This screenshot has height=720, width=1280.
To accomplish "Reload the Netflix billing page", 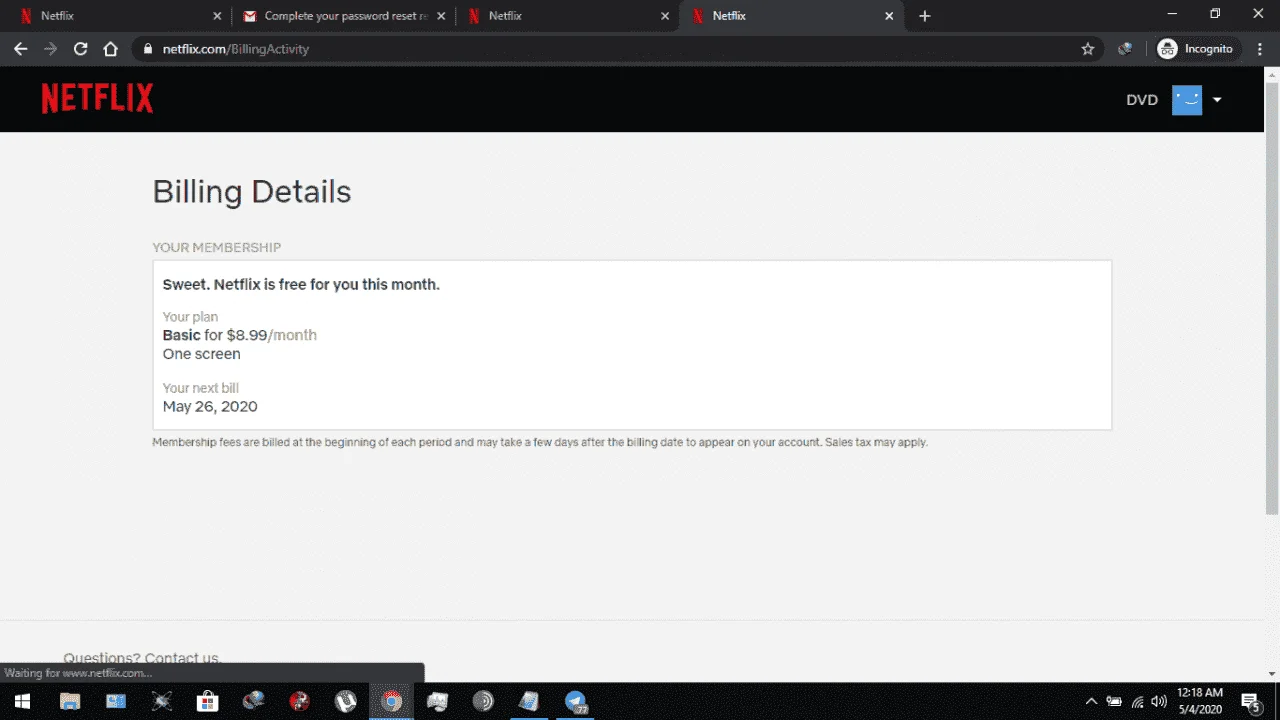I will point(80,48).
